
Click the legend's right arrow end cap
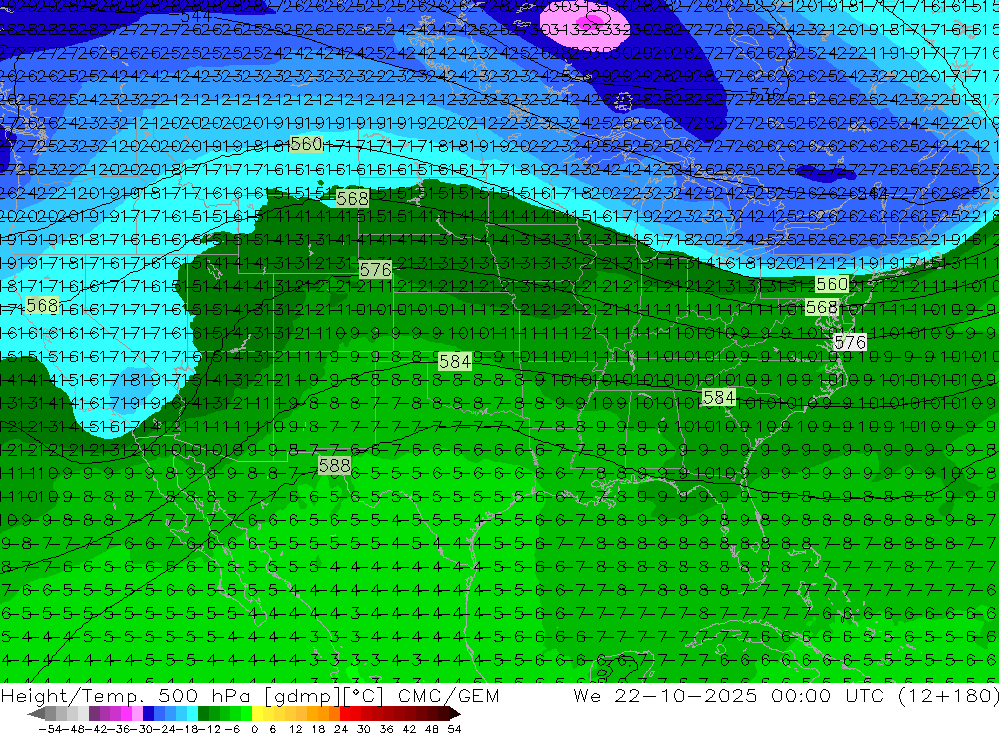click(x=455, y=714)
